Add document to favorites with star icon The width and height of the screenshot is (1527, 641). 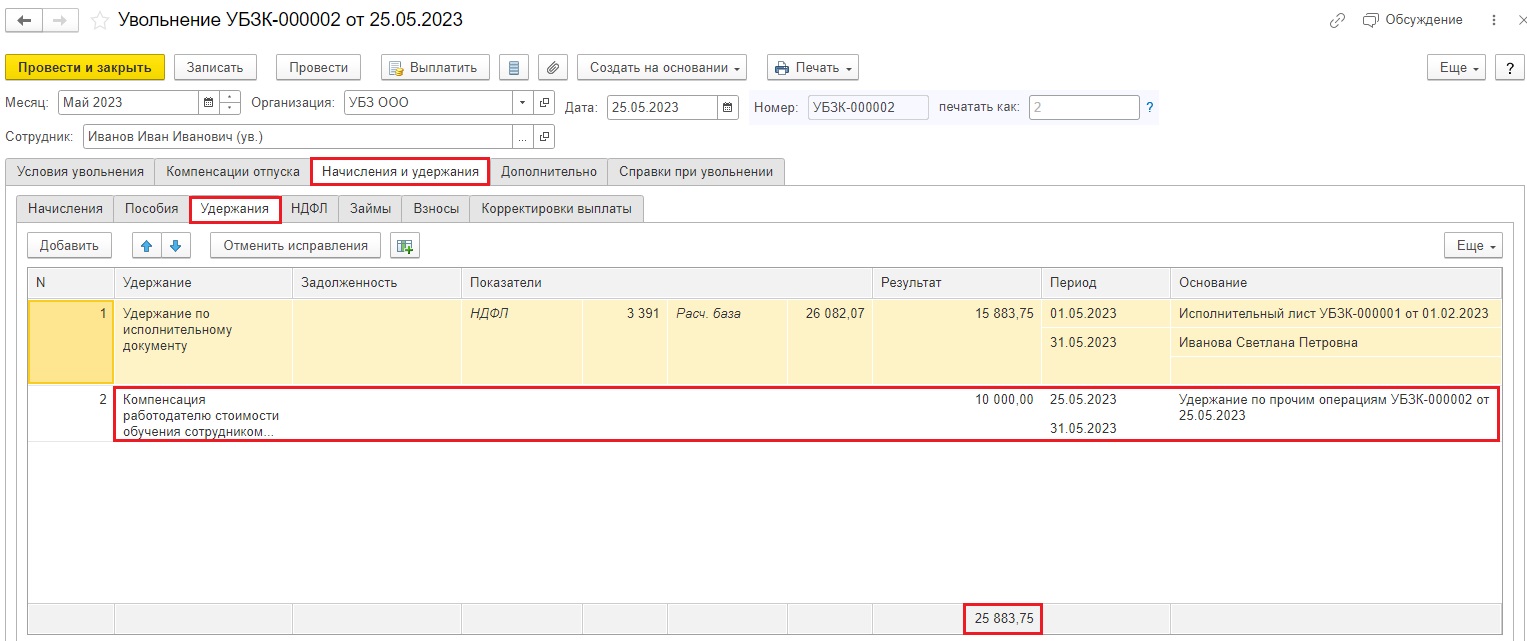(100, 20)
